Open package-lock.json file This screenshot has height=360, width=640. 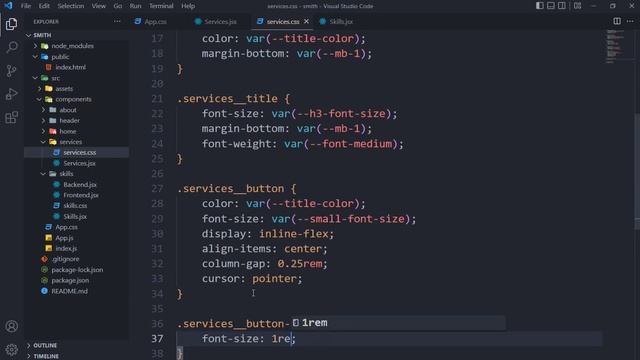(77, 269)
